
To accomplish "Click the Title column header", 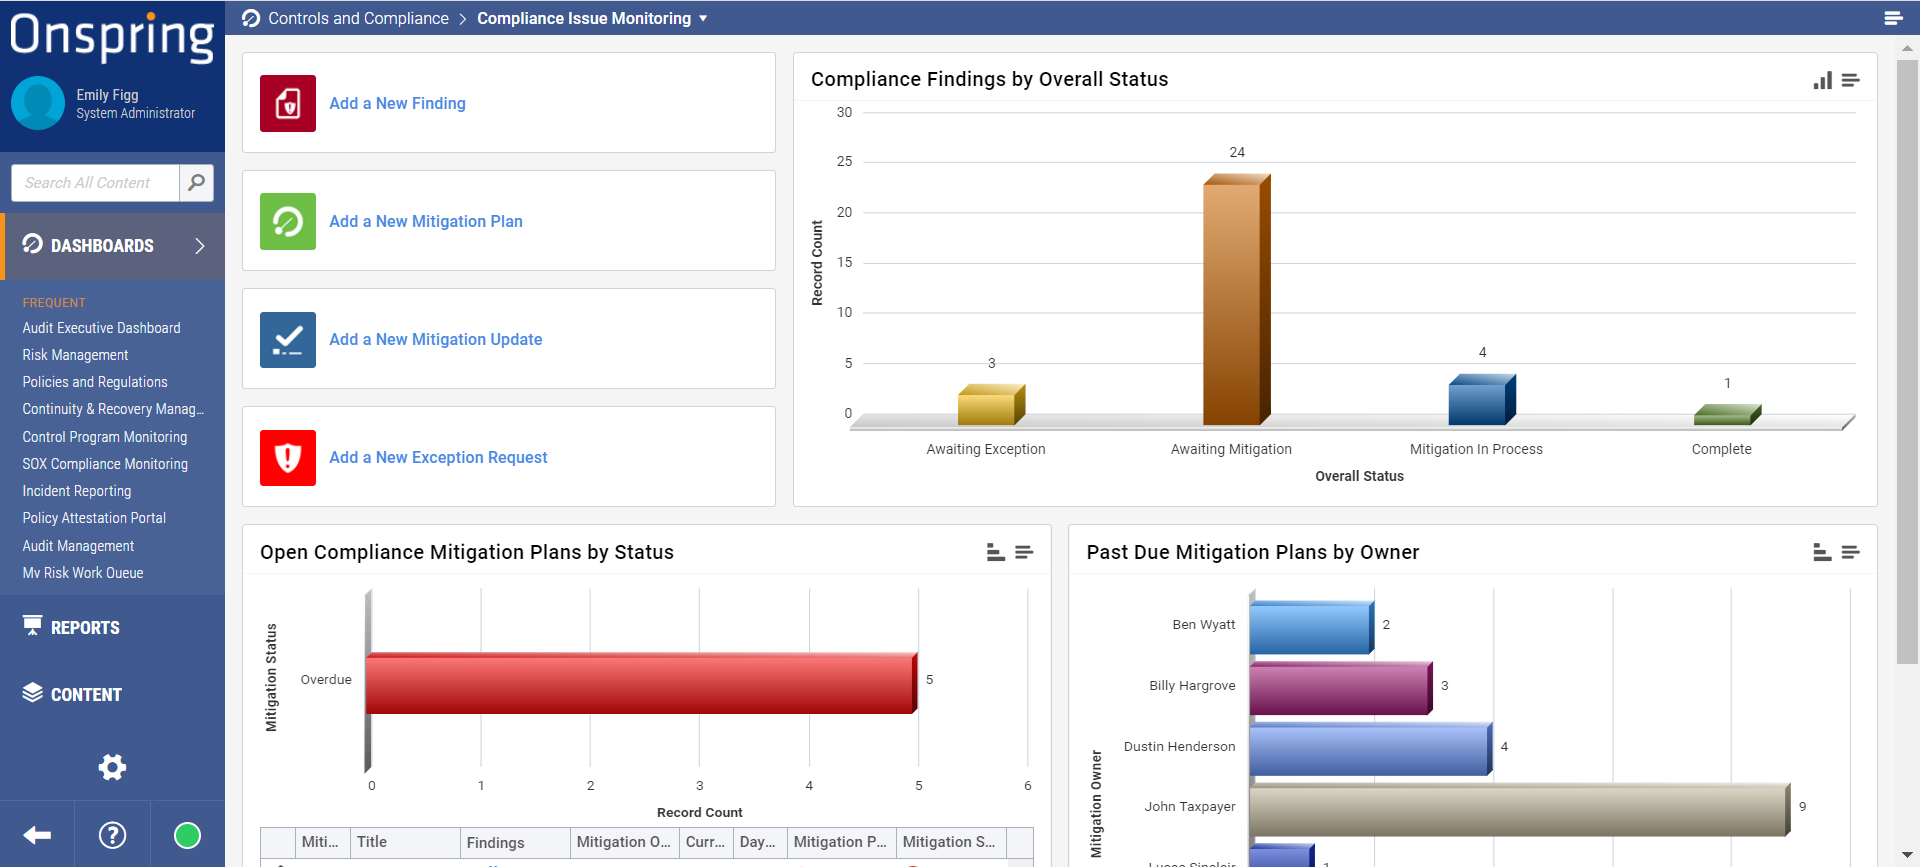I will [405, 842].
